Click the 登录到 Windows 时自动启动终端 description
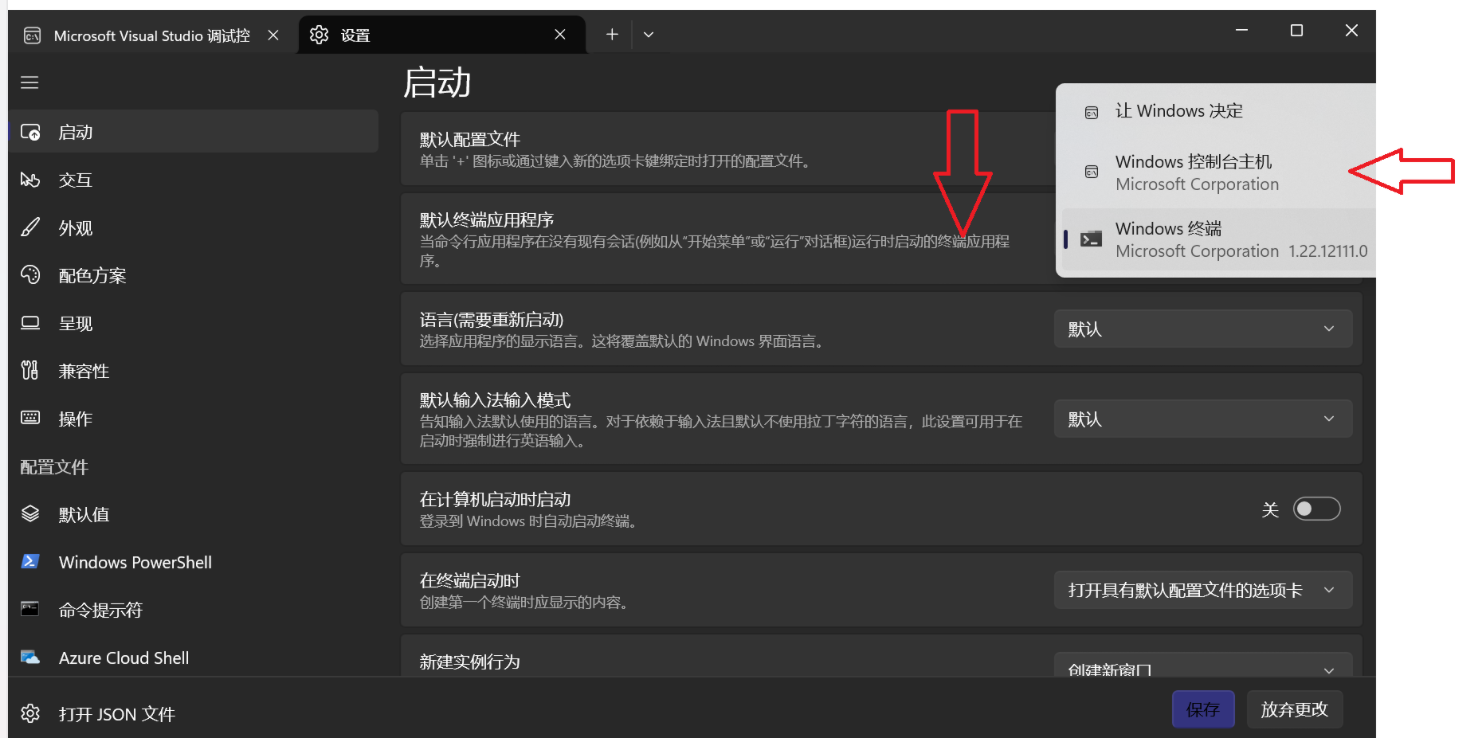1461x738 pixels. (x=529, y=521)
